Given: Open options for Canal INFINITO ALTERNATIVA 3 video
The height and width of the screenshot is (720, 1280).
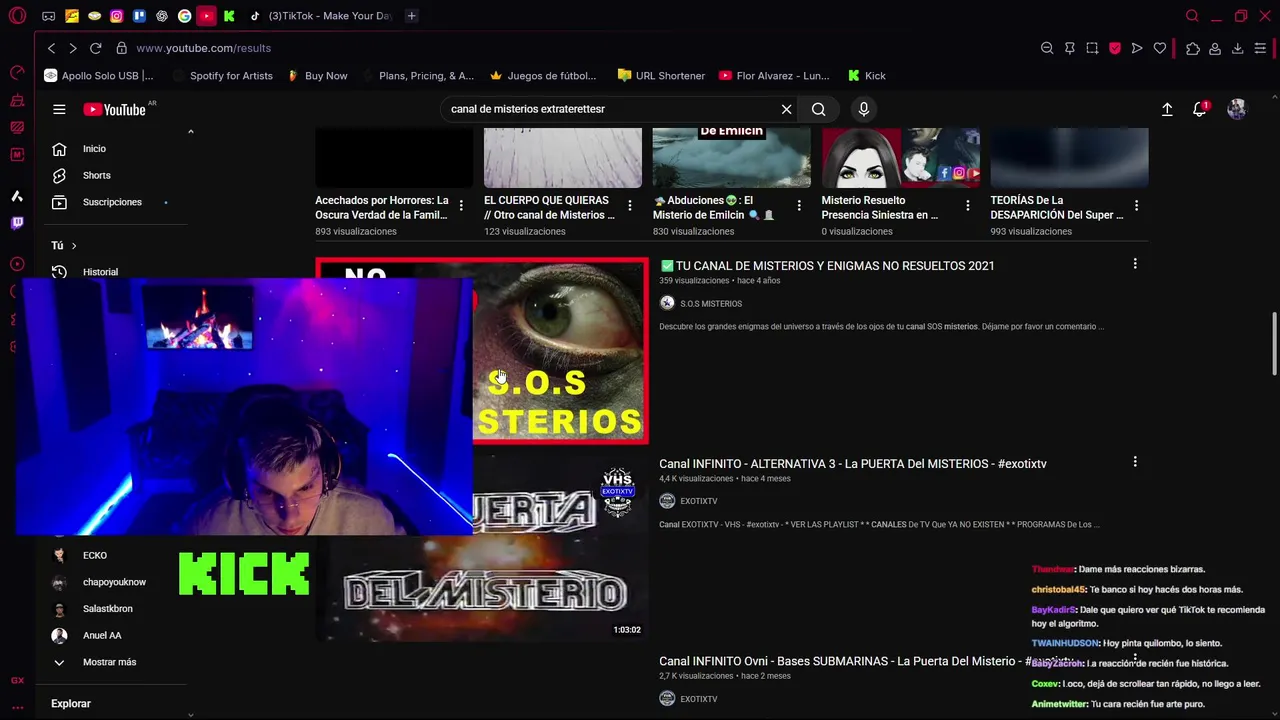Looking at the screenshot, I should point(1135,462).
